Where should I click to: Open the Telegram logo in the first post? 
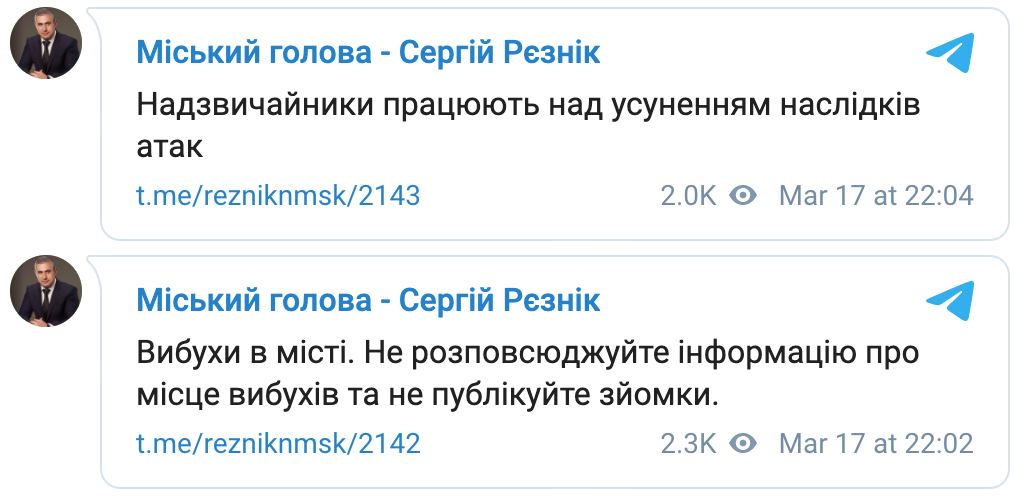click(x=949, y=53)
